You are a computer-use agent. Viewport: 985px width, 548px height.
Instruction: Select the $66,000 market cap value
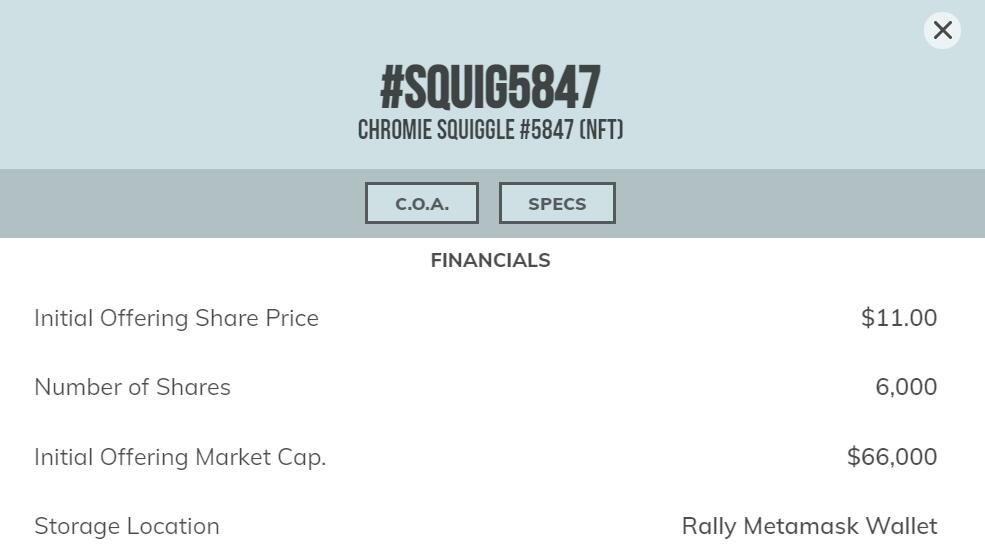tap(892, 457)
